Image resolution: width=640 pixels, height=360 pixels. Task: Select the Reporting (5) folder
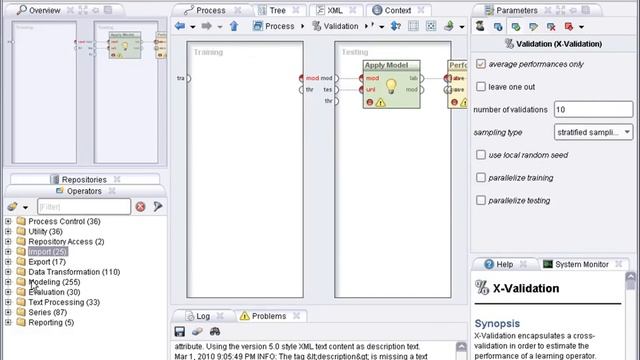pyautogui.click(x=51, y=322)
